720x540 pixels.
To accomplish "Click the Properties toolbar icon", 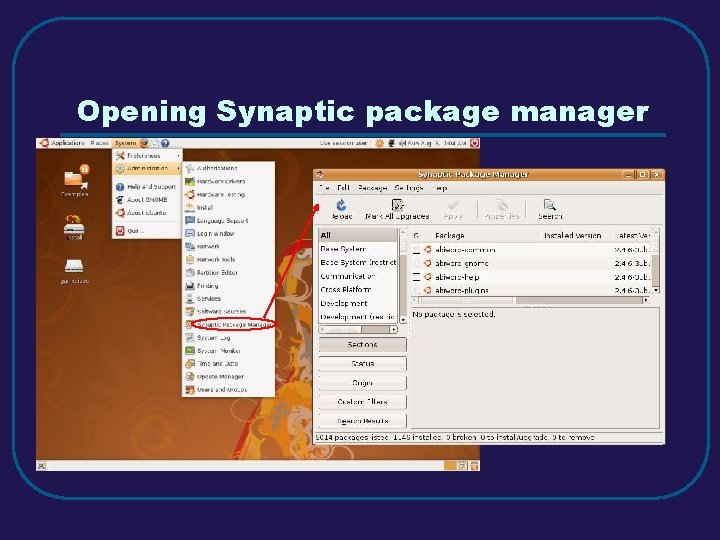I will (501, 205).
